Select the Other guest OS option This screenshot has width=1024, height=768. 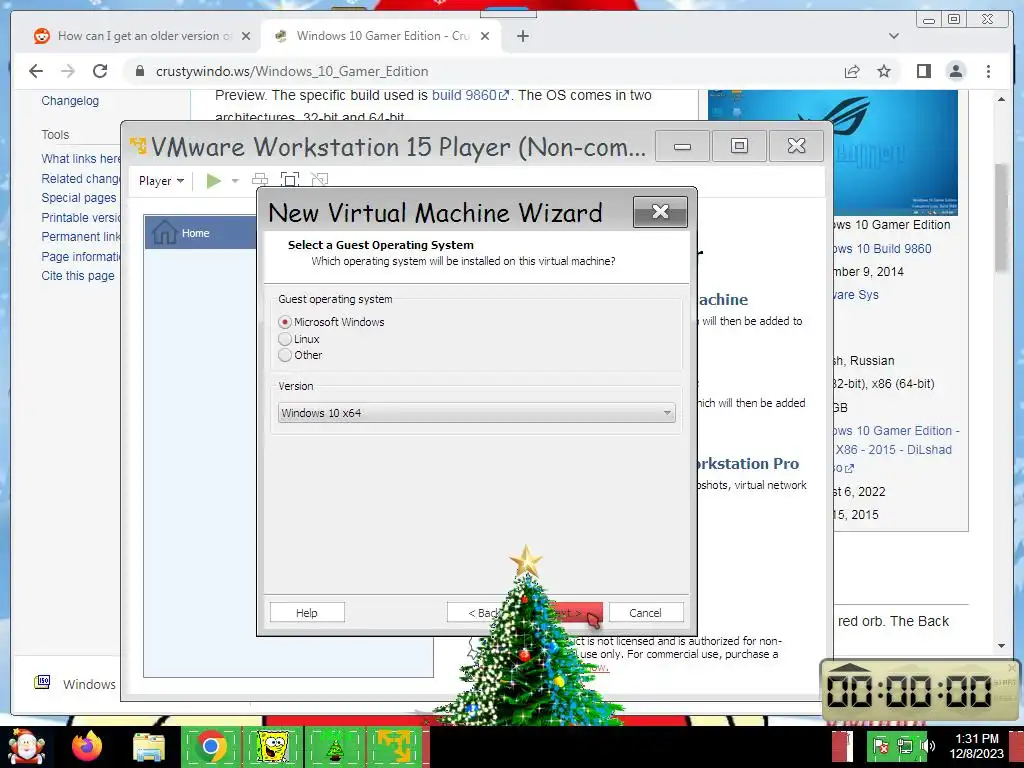tap(285, 355)
